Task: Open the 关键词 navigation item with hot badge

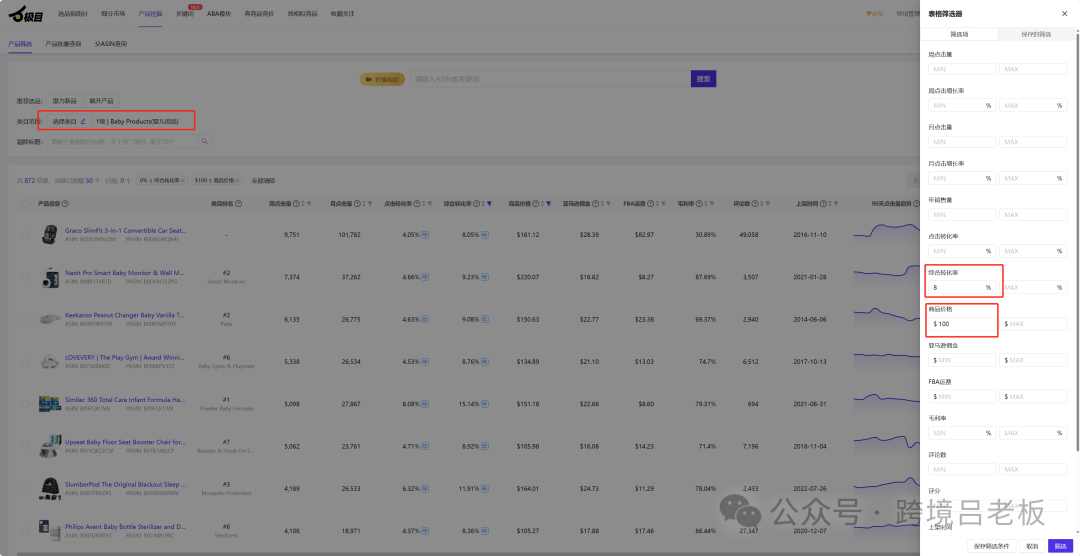Action: click(x=185, y=14)
